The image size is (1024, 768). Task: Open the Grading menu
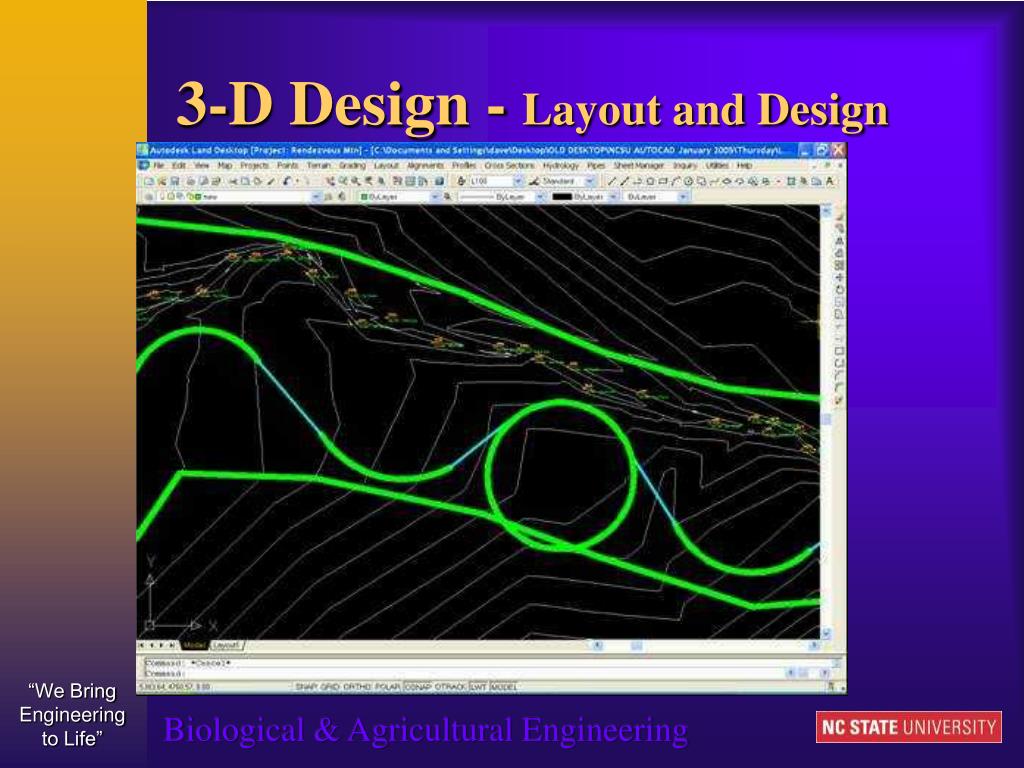[x=352, y=166]
